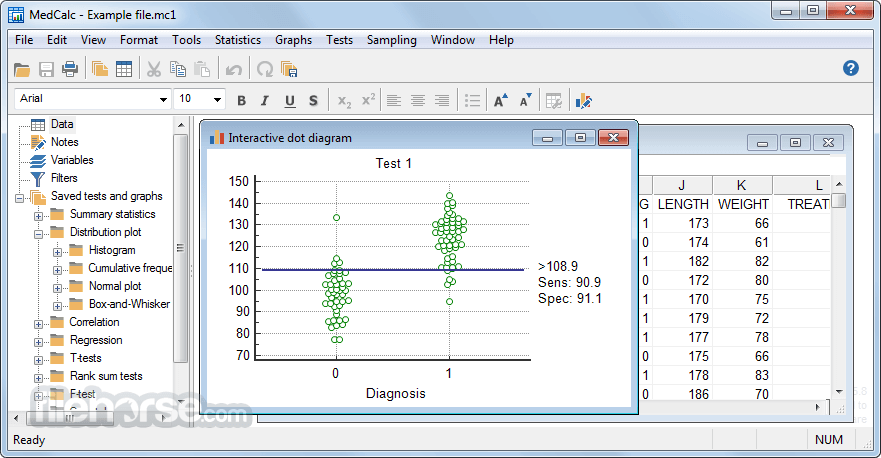Expand the Correlation folder
The width and height of the screenshot is (881, 458).
coord(38,324)
